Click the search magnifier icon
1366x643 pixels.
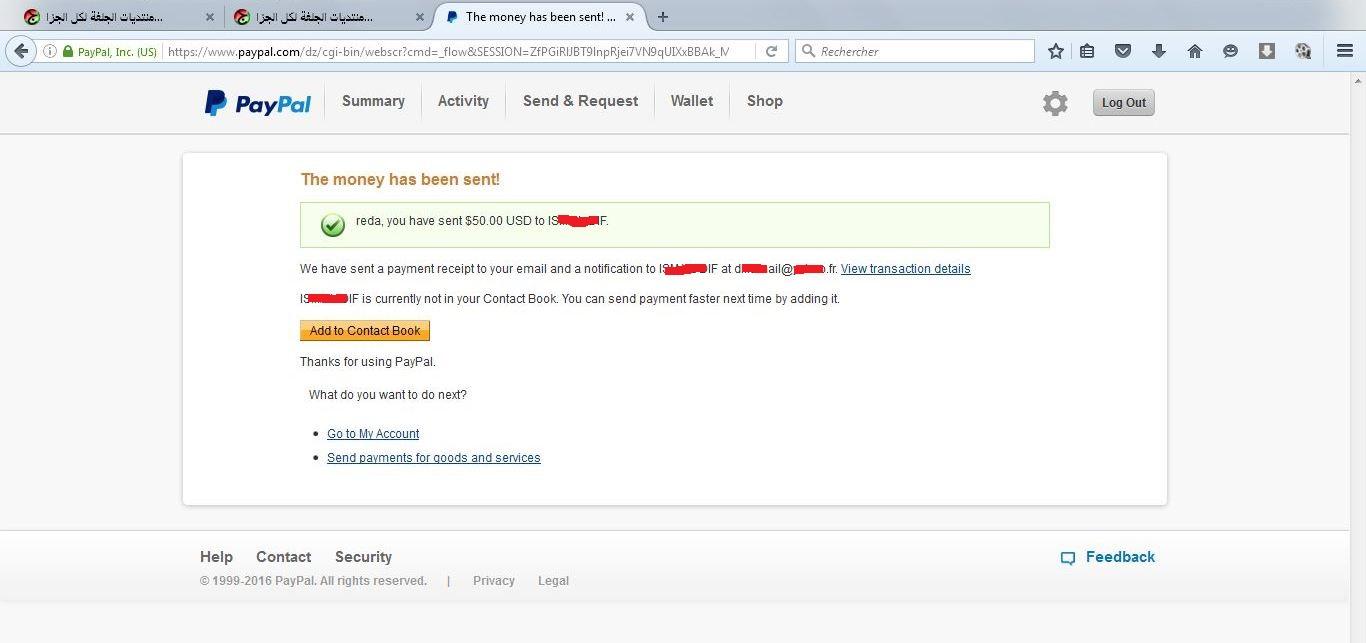coord(809,51)
